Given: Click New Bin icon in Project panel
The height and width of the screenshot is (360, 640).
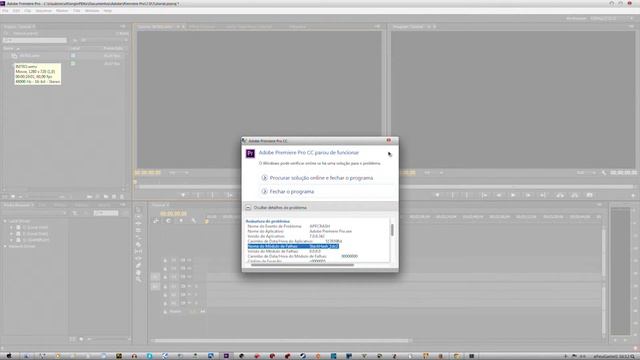Looking at the screenshot, I should (106, 197).
